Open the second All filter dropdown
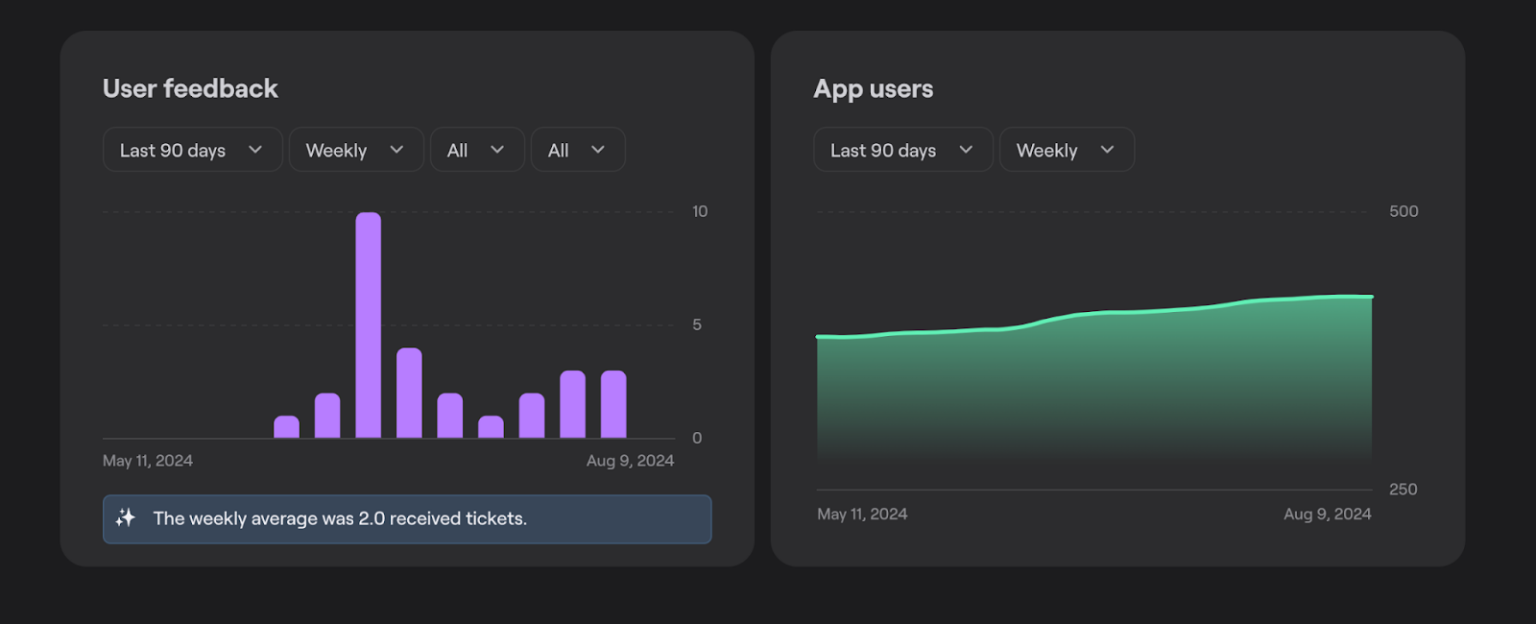The height and width of the screenshot is (624, 1536). pos(577,150)
